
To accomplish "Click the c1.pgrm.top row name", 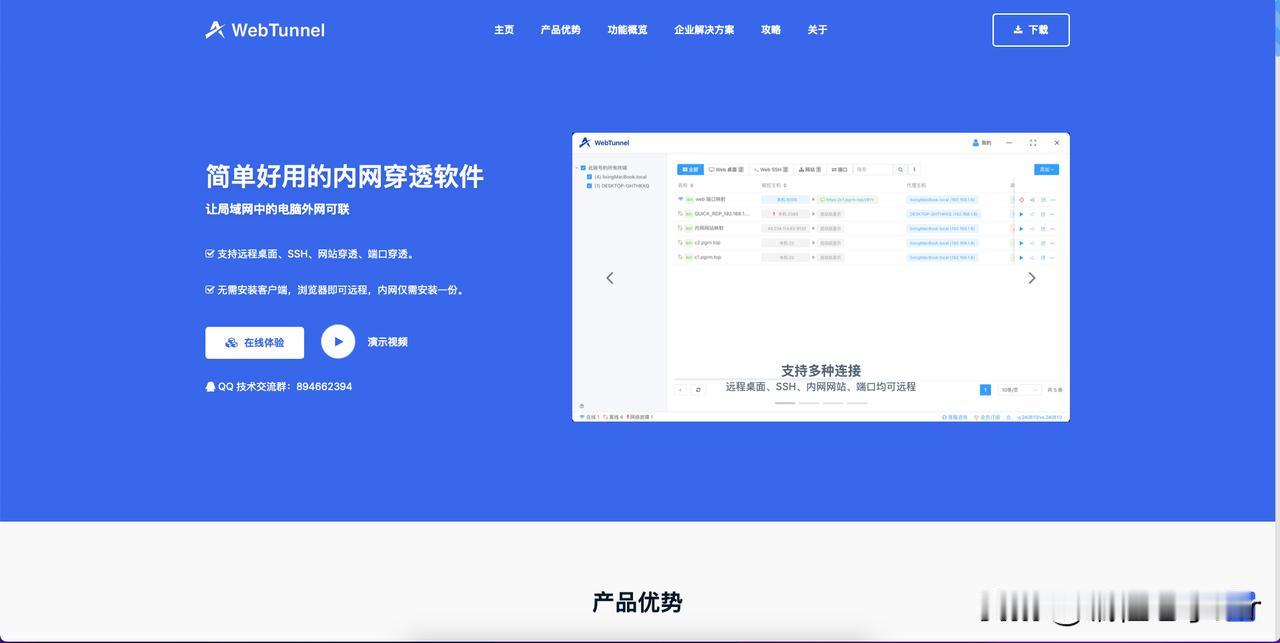I will click(708, 257).
